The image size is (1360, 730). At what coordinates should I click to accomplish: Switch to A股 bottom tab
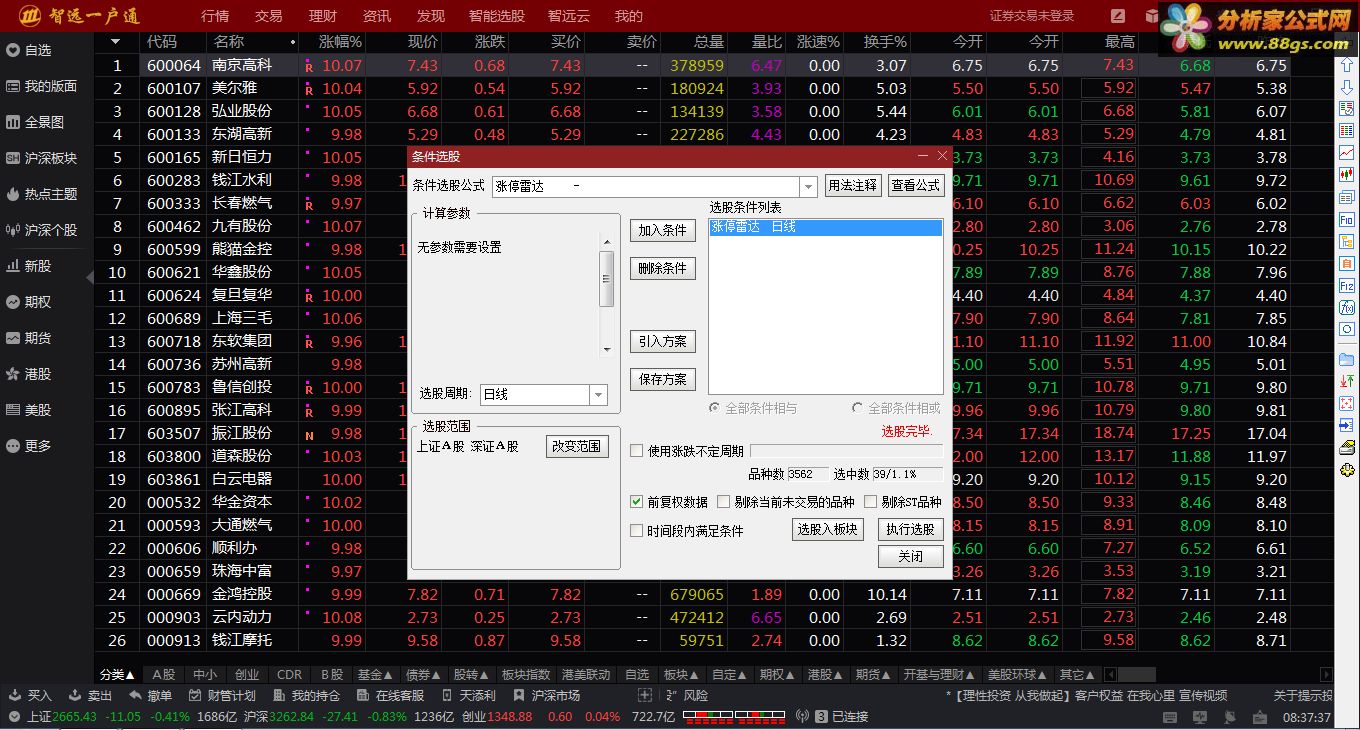(164, 675)
